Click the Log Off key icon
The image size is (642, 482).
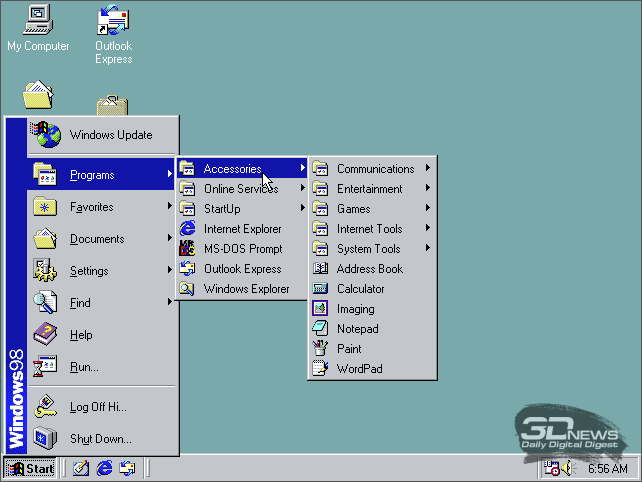point(45,406)
